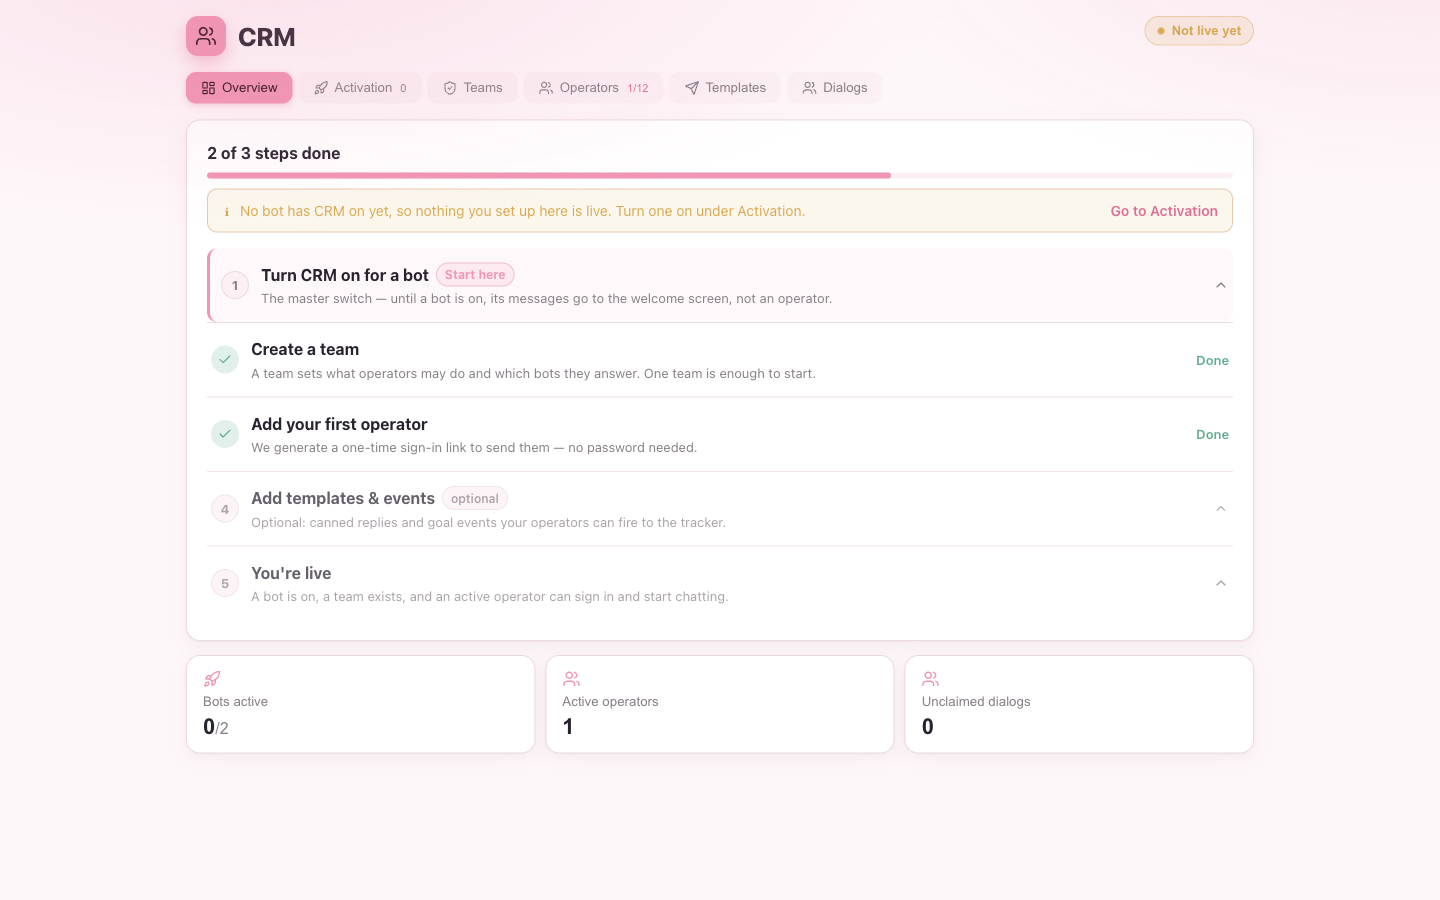1440x900 pixels.
Task: Open the Templates tab
Action: [x=725, y=88]
